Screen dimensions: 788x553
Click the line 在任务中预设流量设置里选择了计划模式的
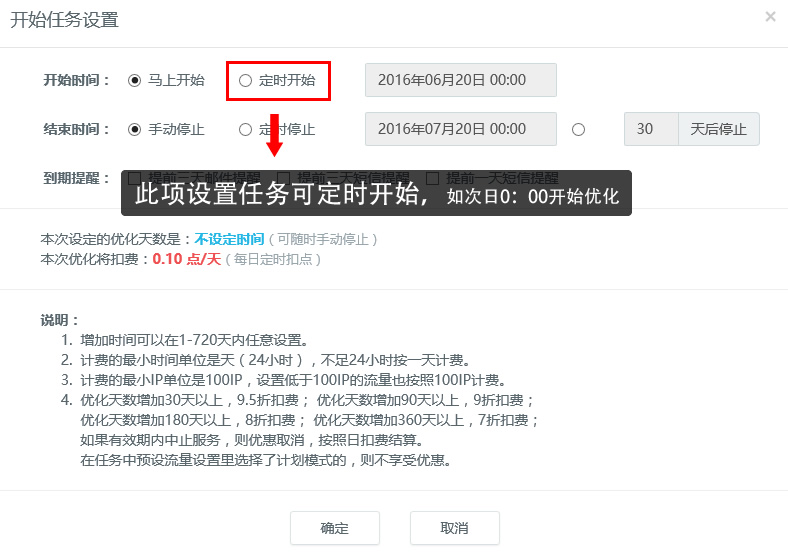coord(266,460)
